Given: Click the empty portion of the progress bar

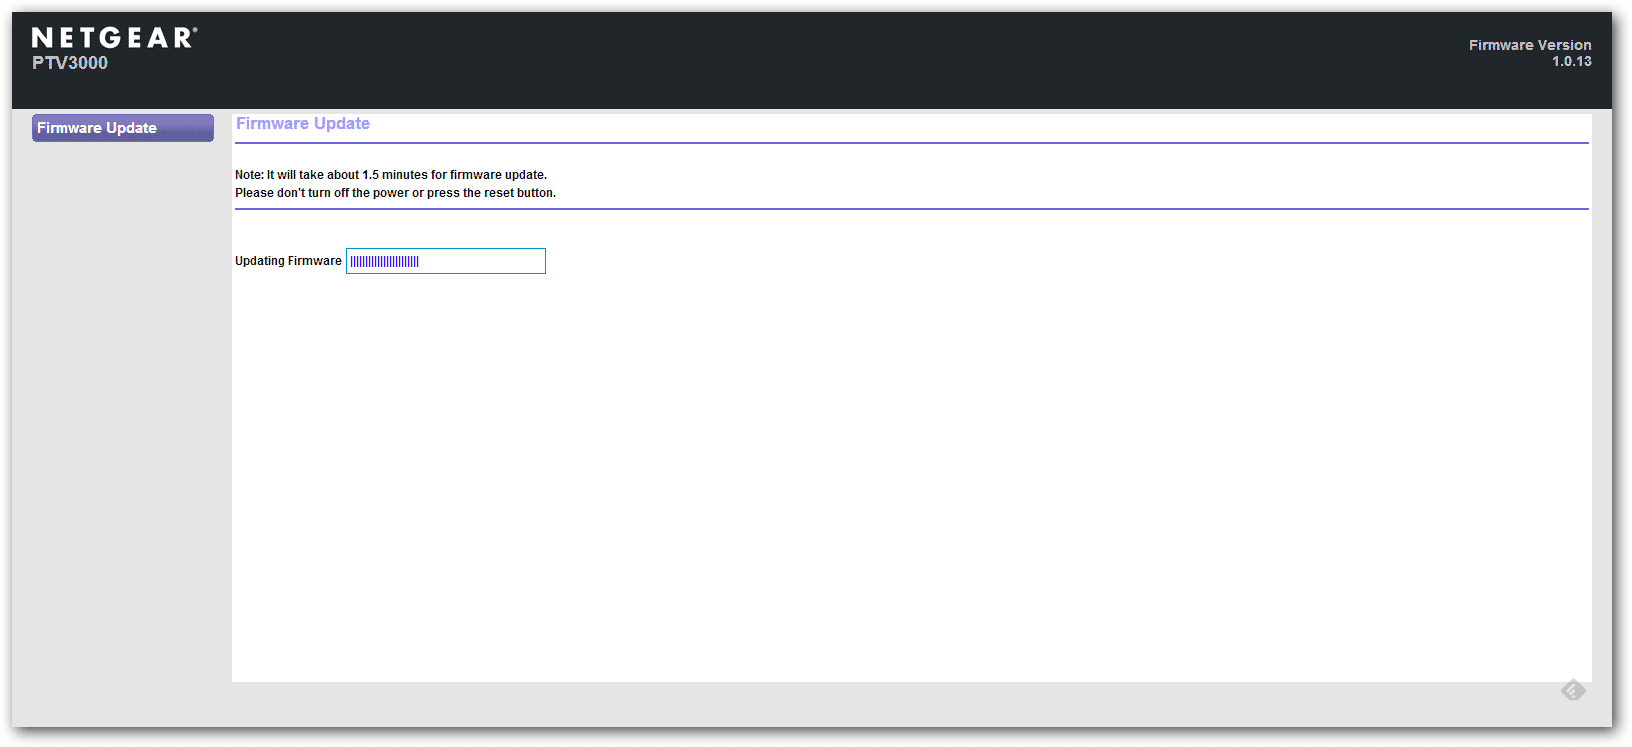Looking at the screenshot, I should [x=485, y=261].
